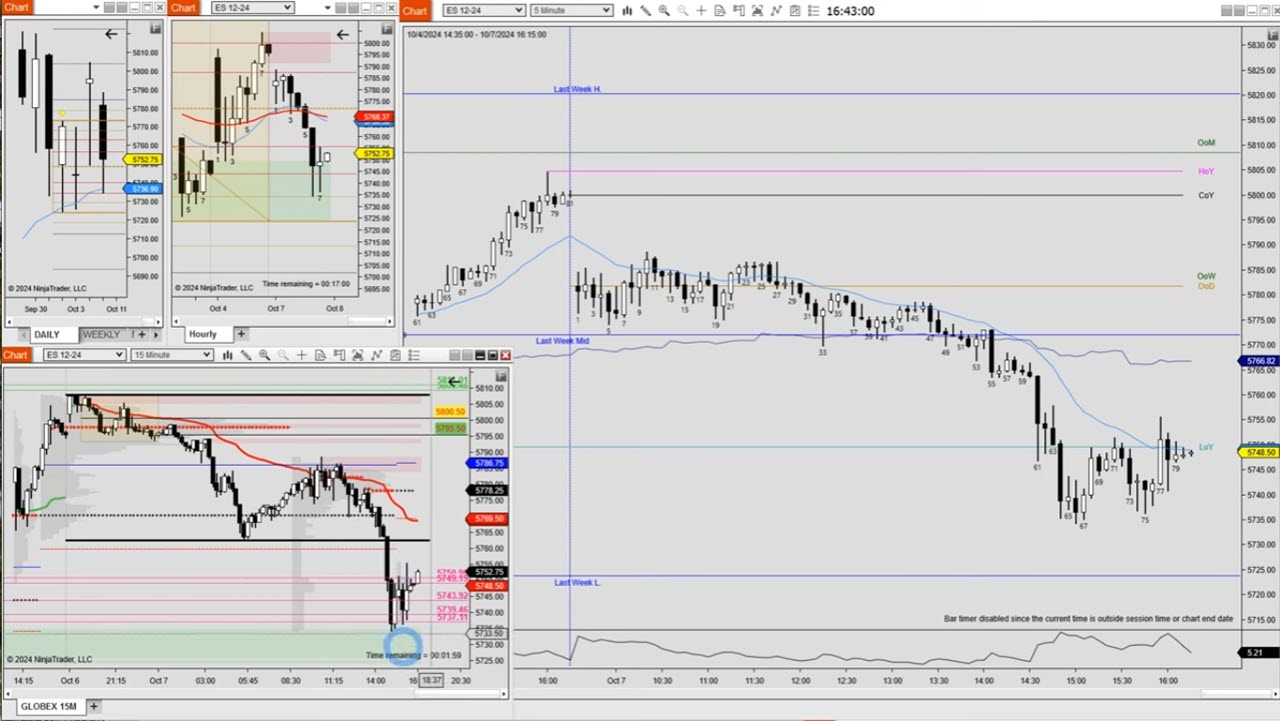Open ES 12-24 instrument dropdown in hourly chart

pyautogui.click(x=253, y=8)
